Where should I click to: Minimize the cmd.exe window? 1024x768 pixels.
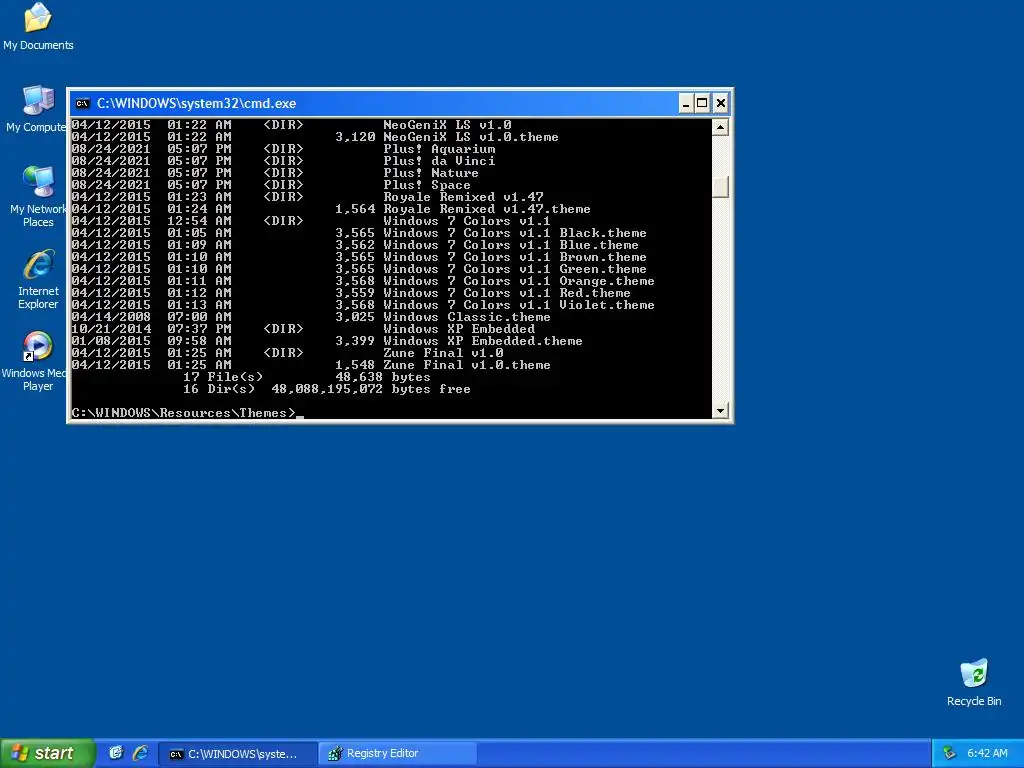click(686, 103)
